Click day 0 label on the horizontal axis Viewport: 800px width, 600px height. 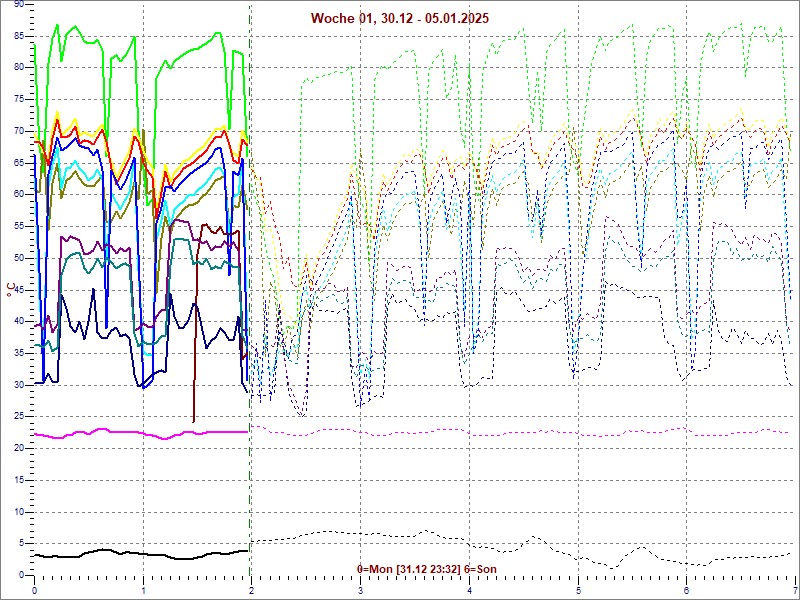coord(34,591)
